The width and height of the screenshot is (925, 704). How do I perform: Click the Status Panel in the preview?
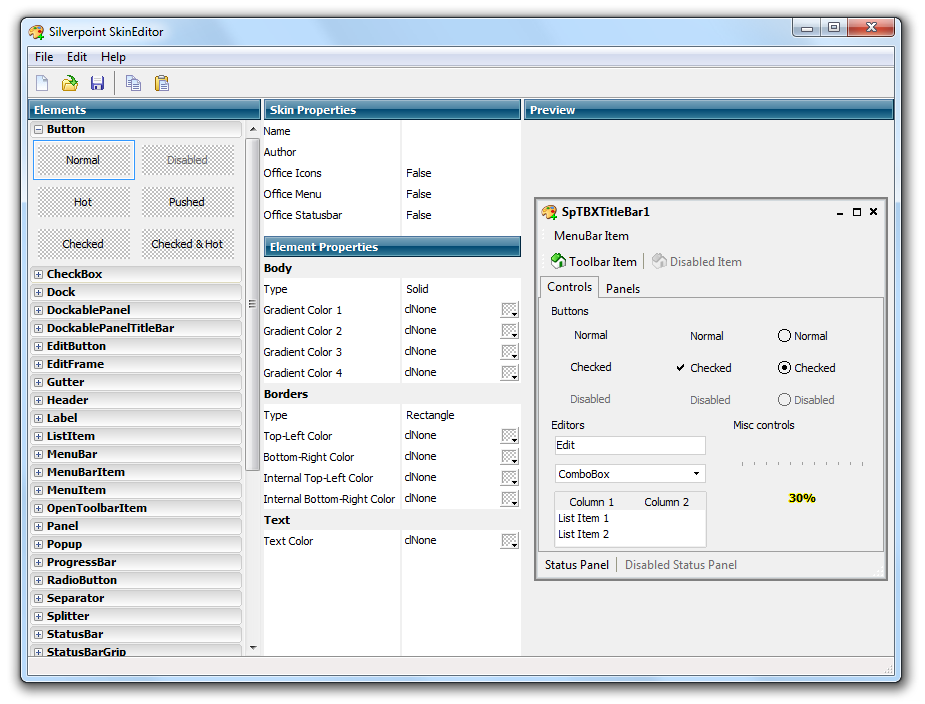point(577,565)
